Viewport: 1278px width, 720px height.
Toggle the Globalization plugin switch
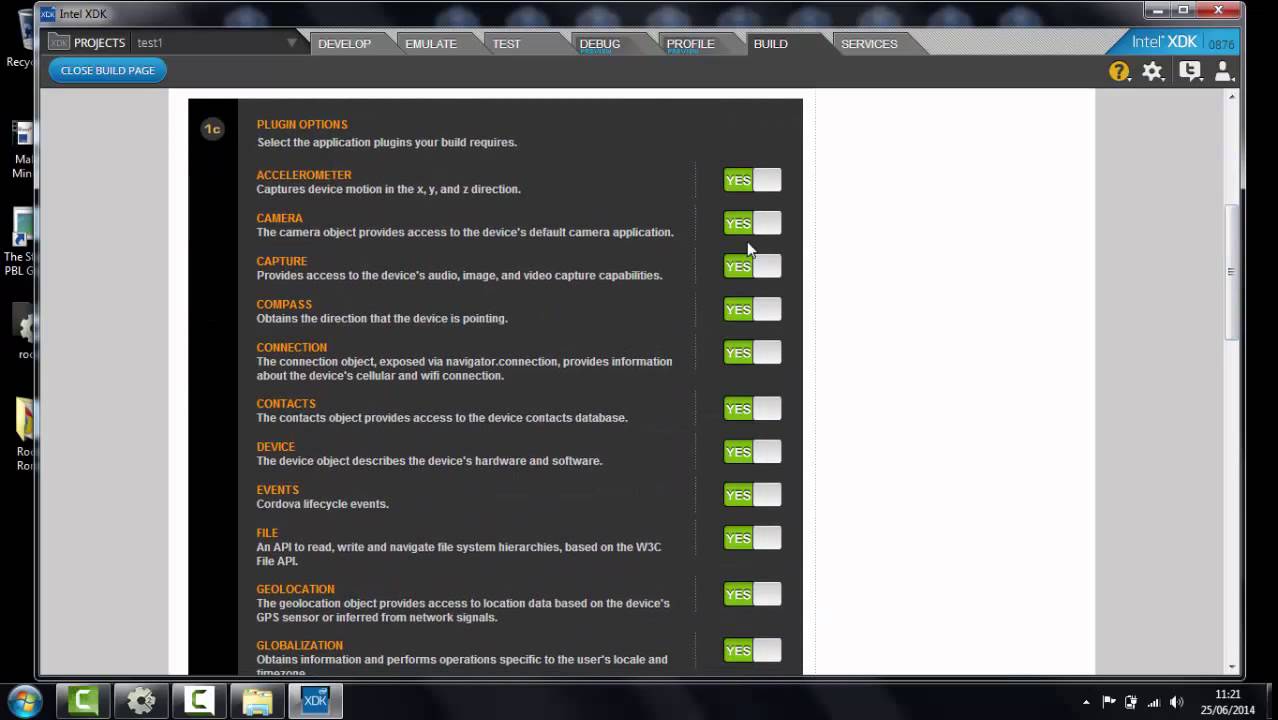[x=752, y=650]
